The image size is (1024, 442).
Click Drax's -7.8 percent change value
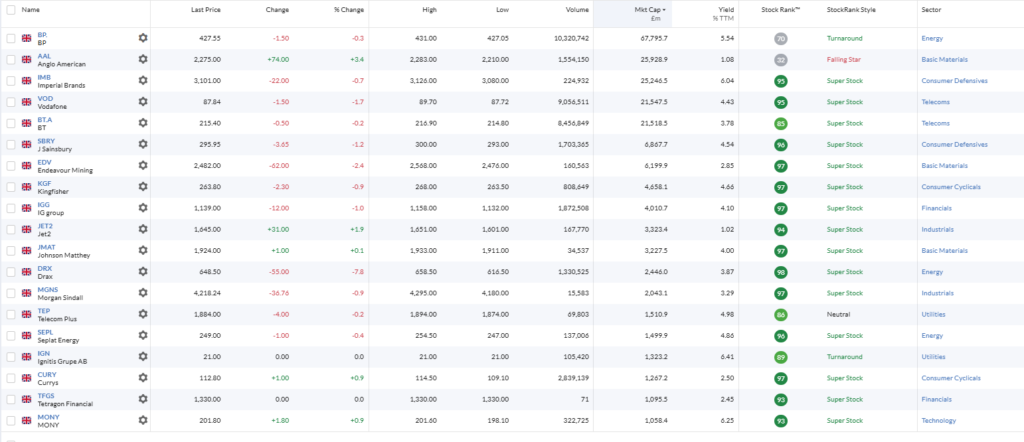(359, 272)
